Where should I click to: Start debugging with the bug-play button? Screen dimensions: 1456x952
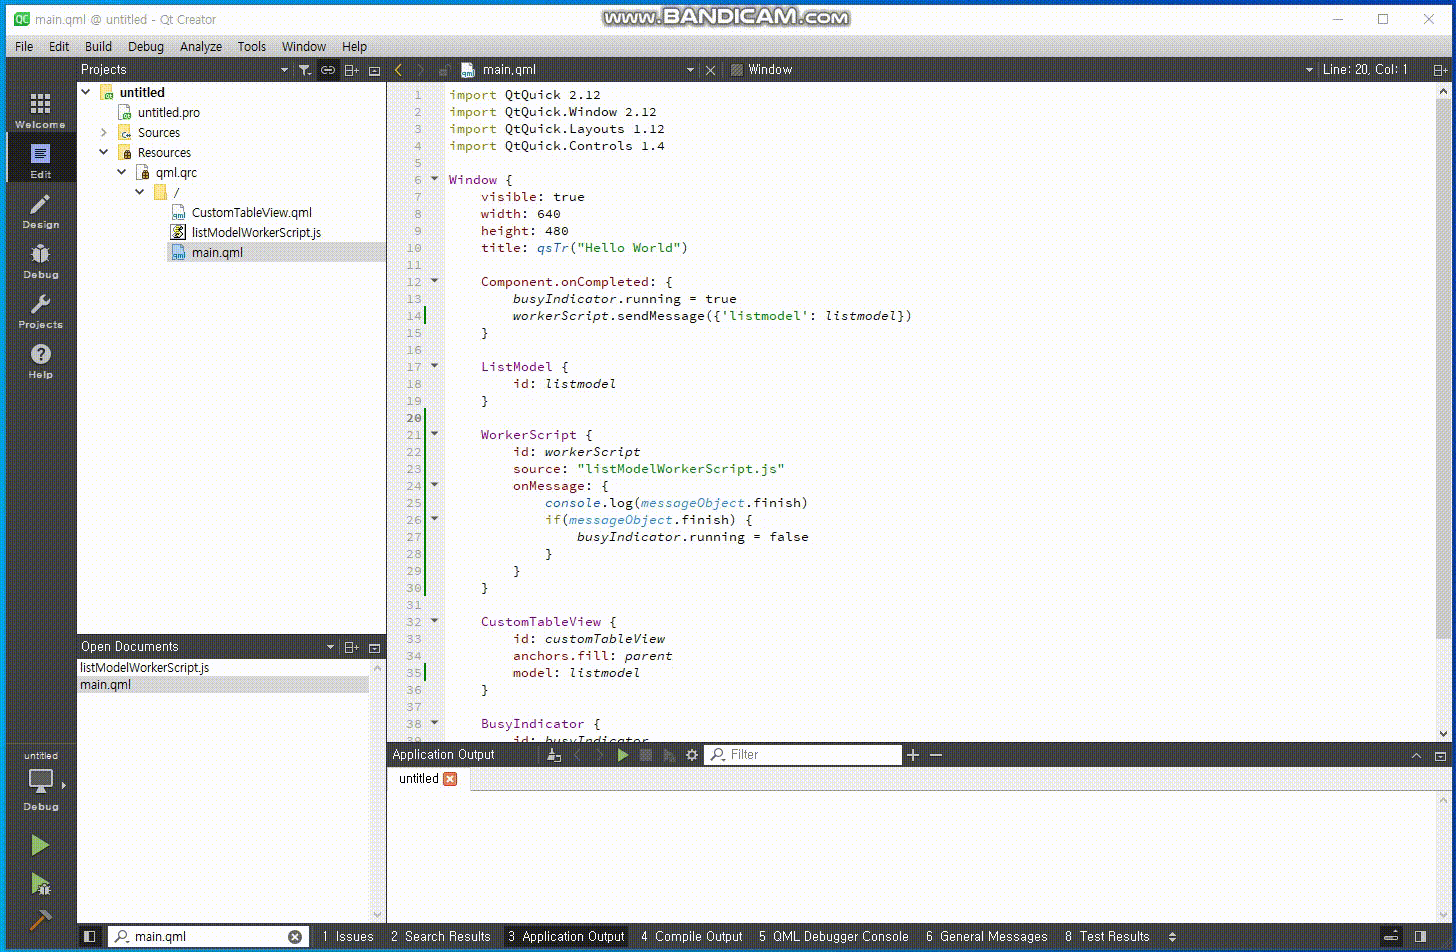click(40, 884)
